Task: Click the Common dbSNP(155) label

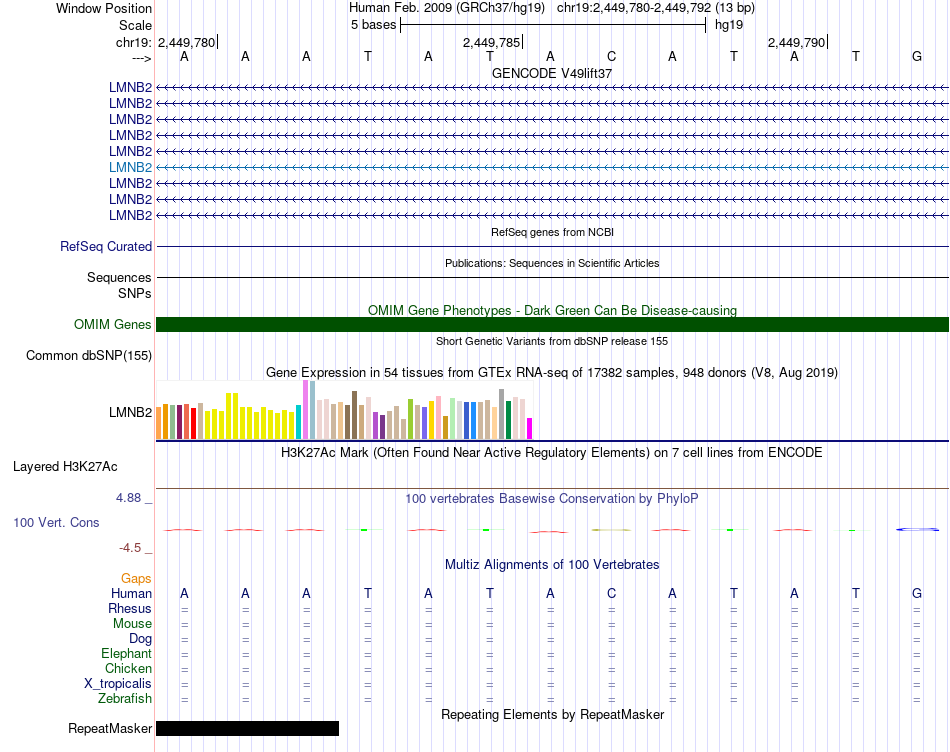Action: (x=89, y=356)
